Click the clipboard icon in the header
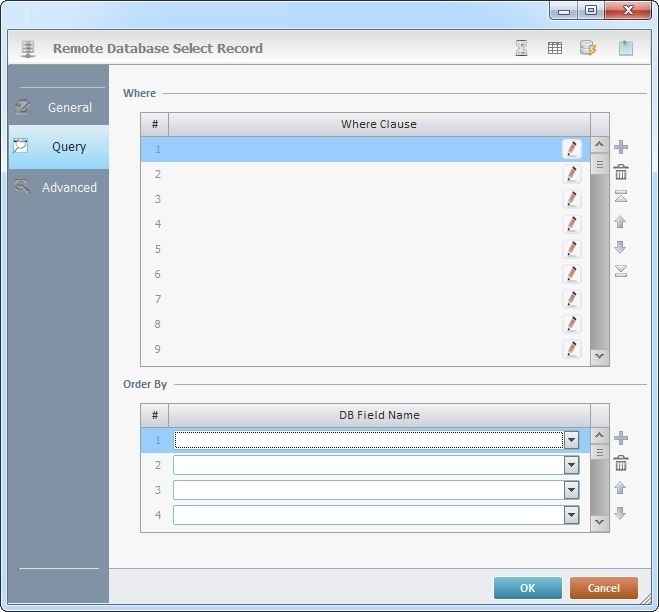This screenshot has width=659, height=612. pyautogui.click(x=626, y=48)
